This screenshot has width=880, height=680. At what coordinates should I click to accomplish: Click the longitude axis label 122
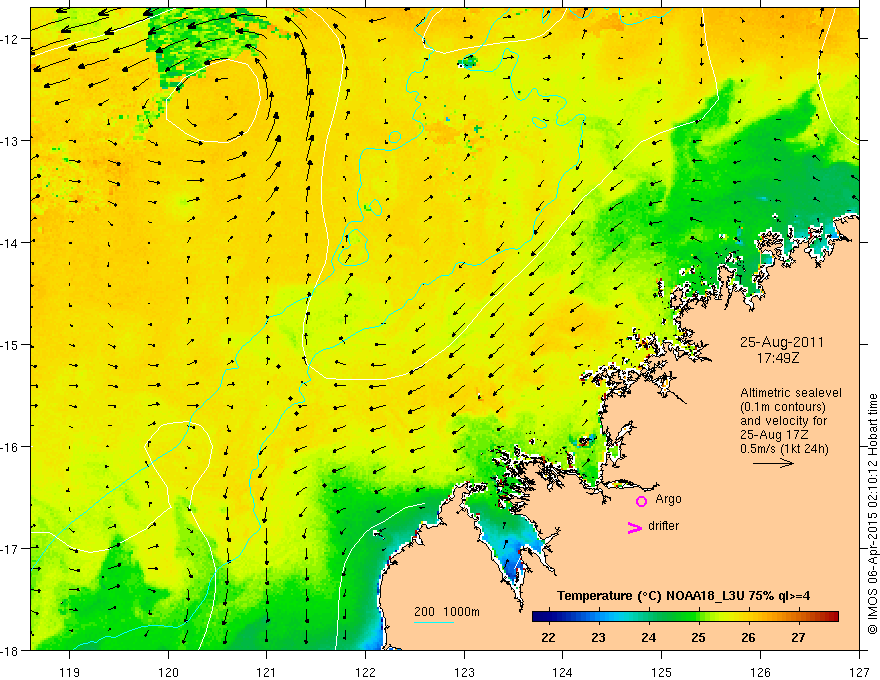[365, 672]
